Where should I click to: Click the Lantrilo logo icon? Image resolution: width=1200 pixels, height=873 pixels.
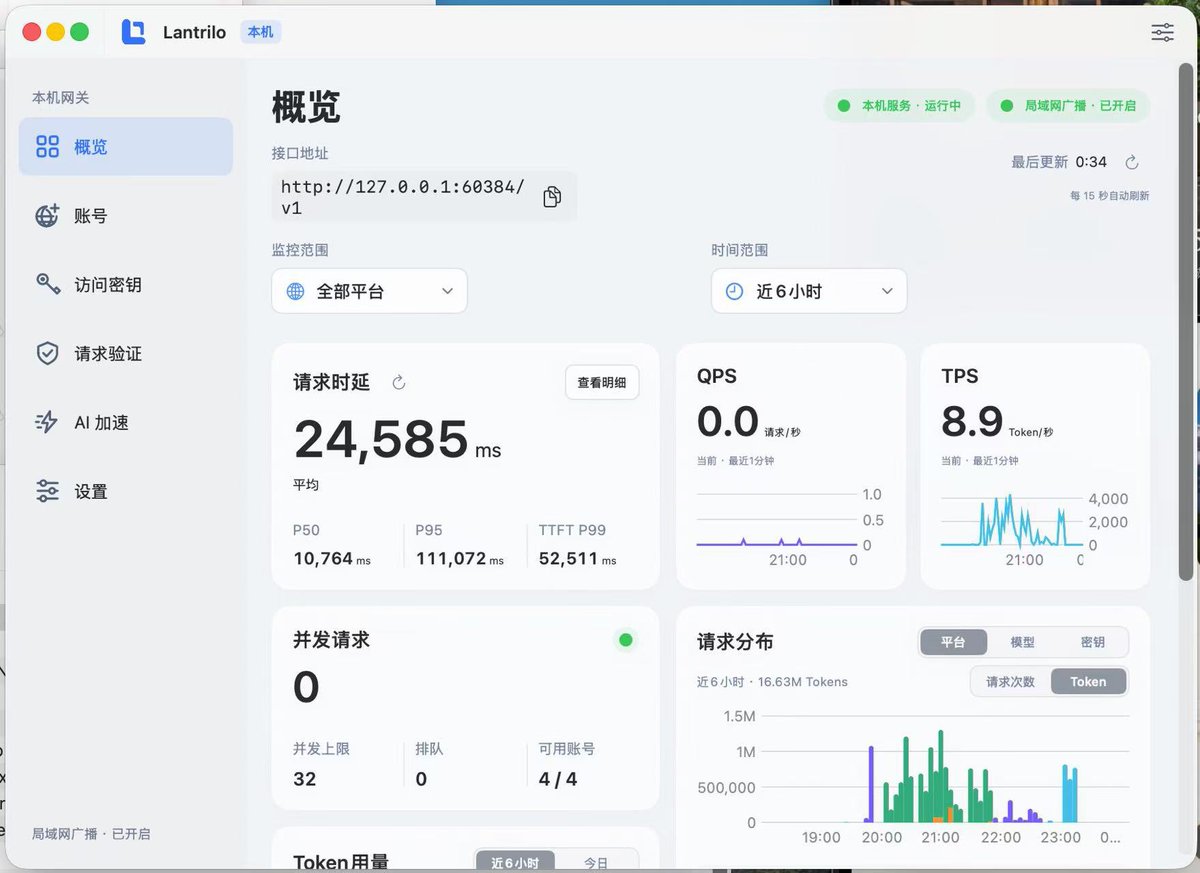[x=133, y=32]
